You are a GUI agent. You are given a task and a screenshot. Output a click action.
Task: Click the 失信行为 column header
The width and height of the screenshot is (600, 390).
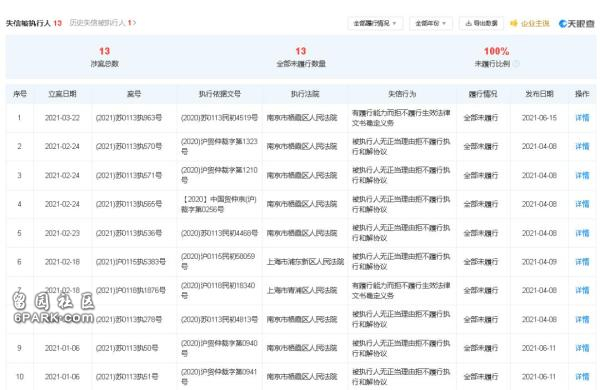pos(402,94)
